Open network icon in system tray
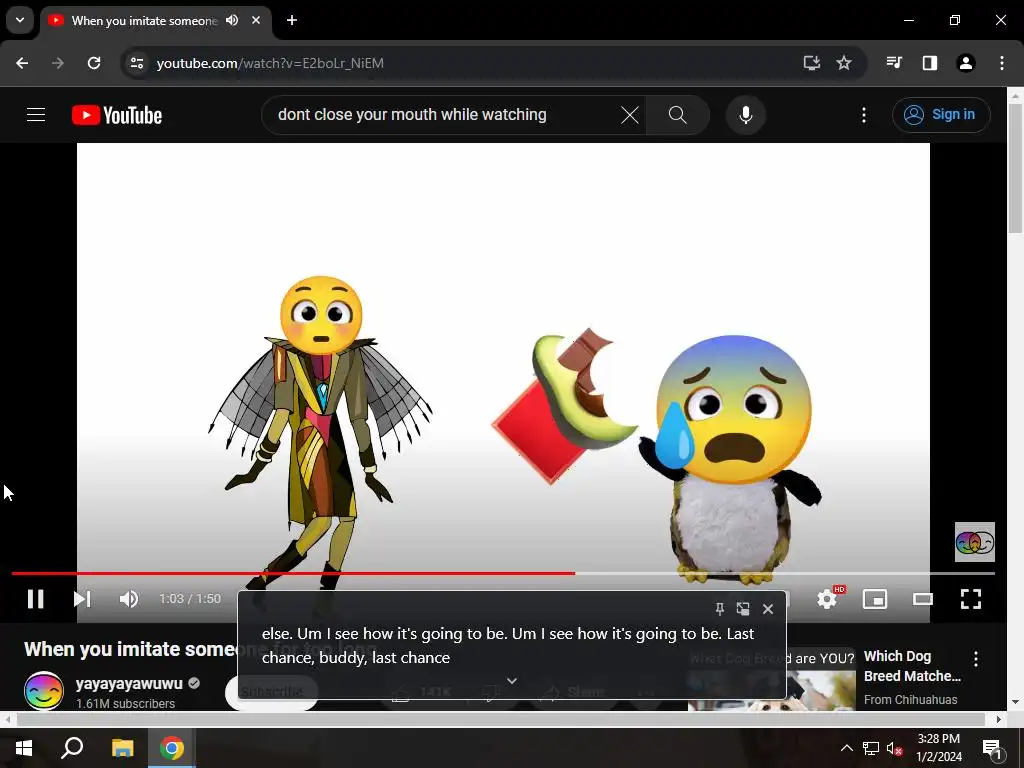Screen dimensions: 1024x768 [871, 748]
